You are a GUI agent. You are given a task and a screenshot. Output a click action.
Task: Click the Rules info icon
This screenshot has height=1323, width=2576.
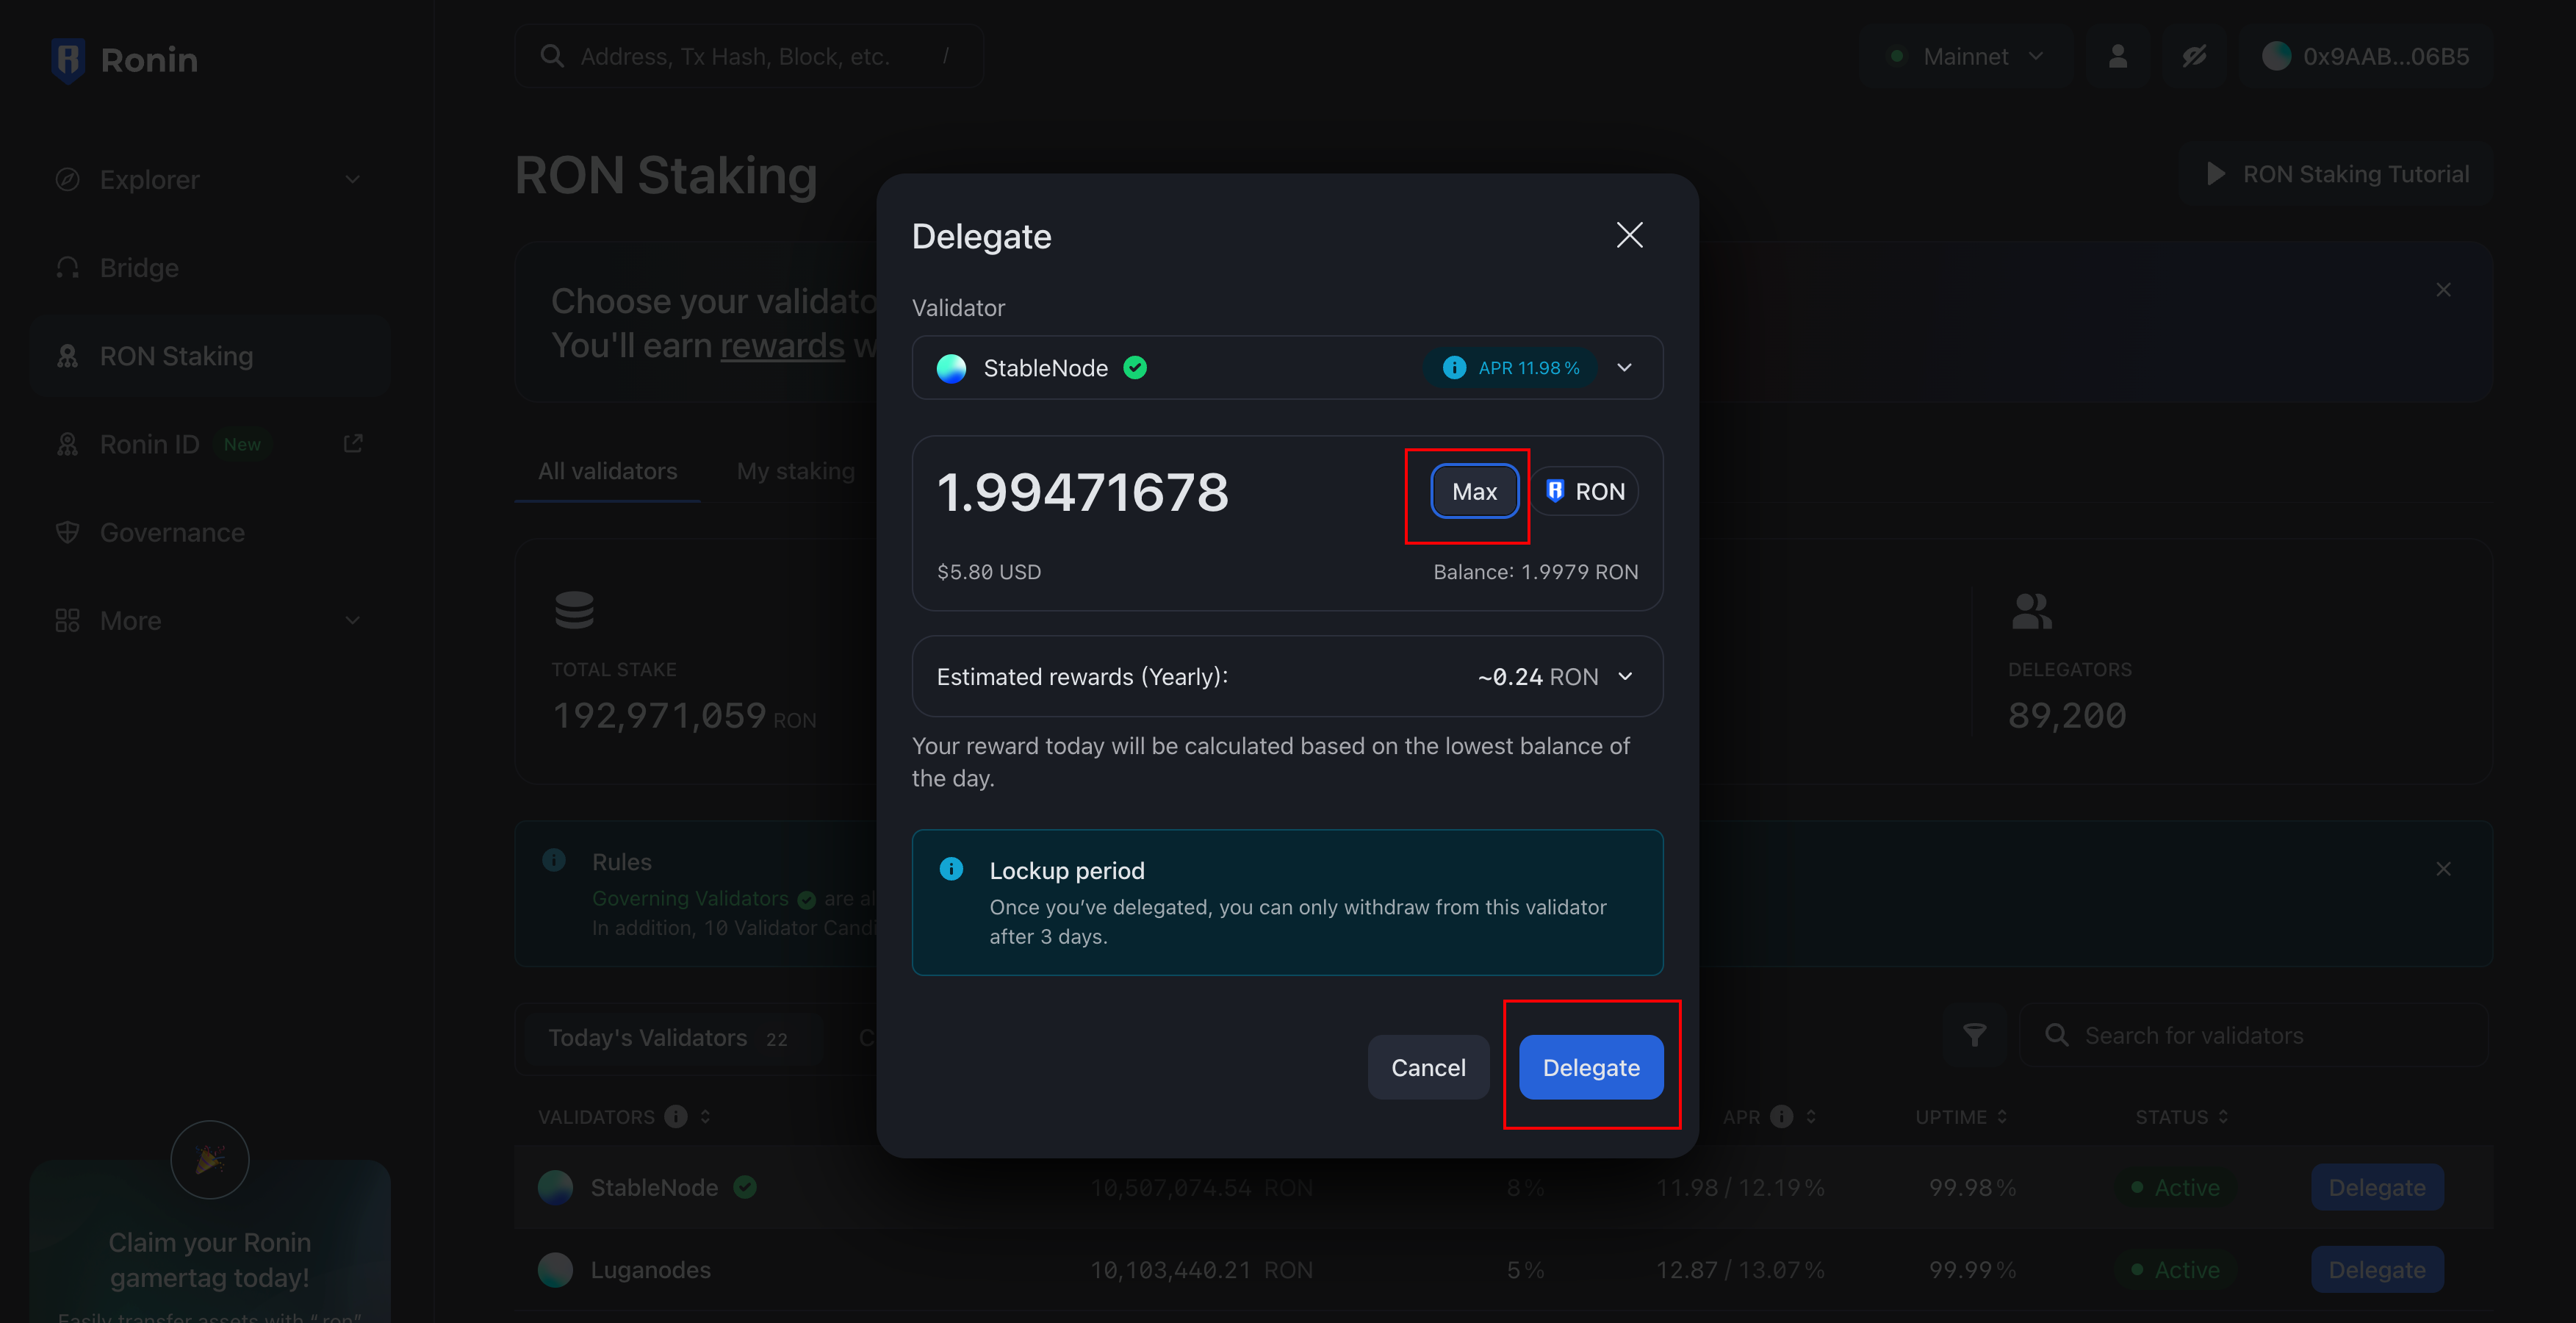(554, 860)
